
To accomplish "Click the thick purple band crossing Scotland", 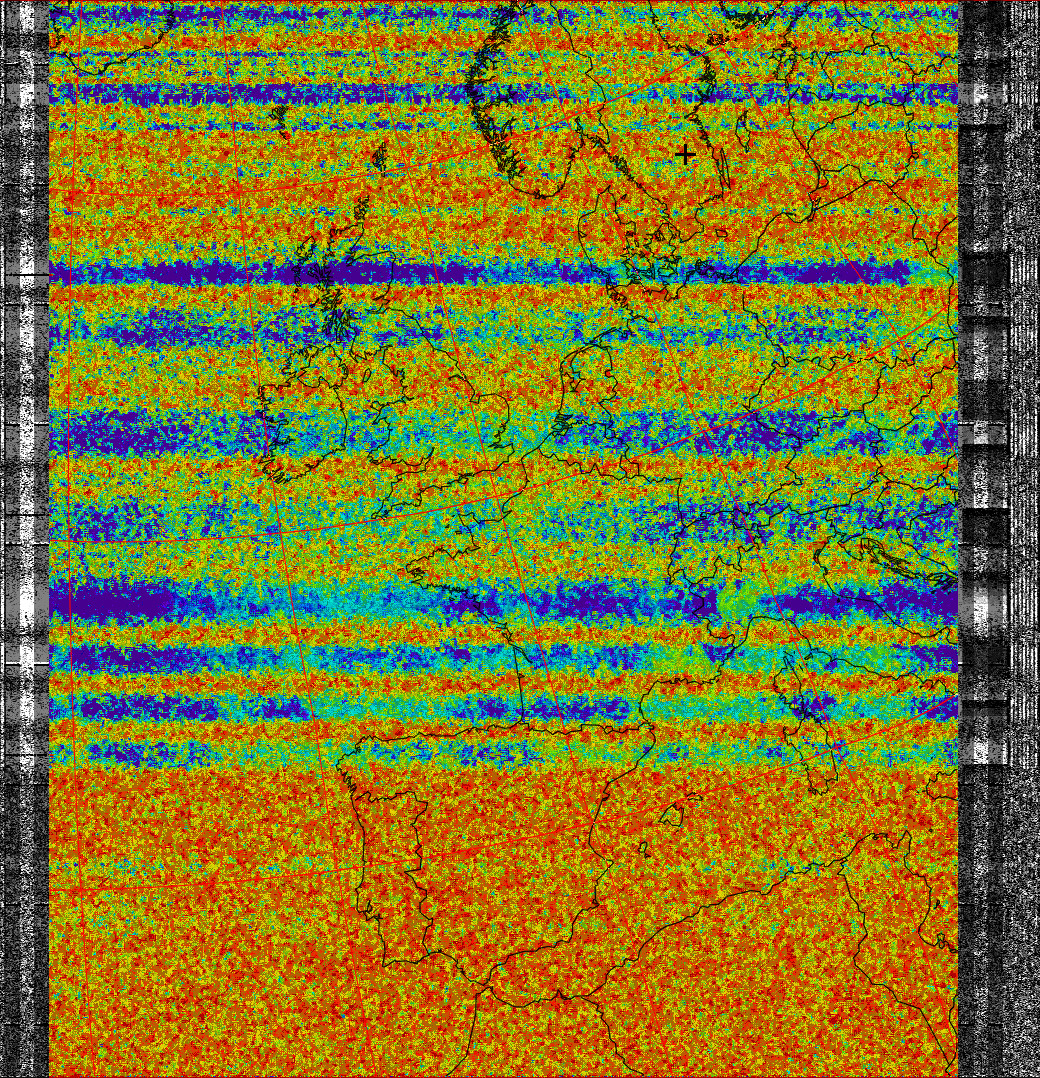I will click(330, 273).
